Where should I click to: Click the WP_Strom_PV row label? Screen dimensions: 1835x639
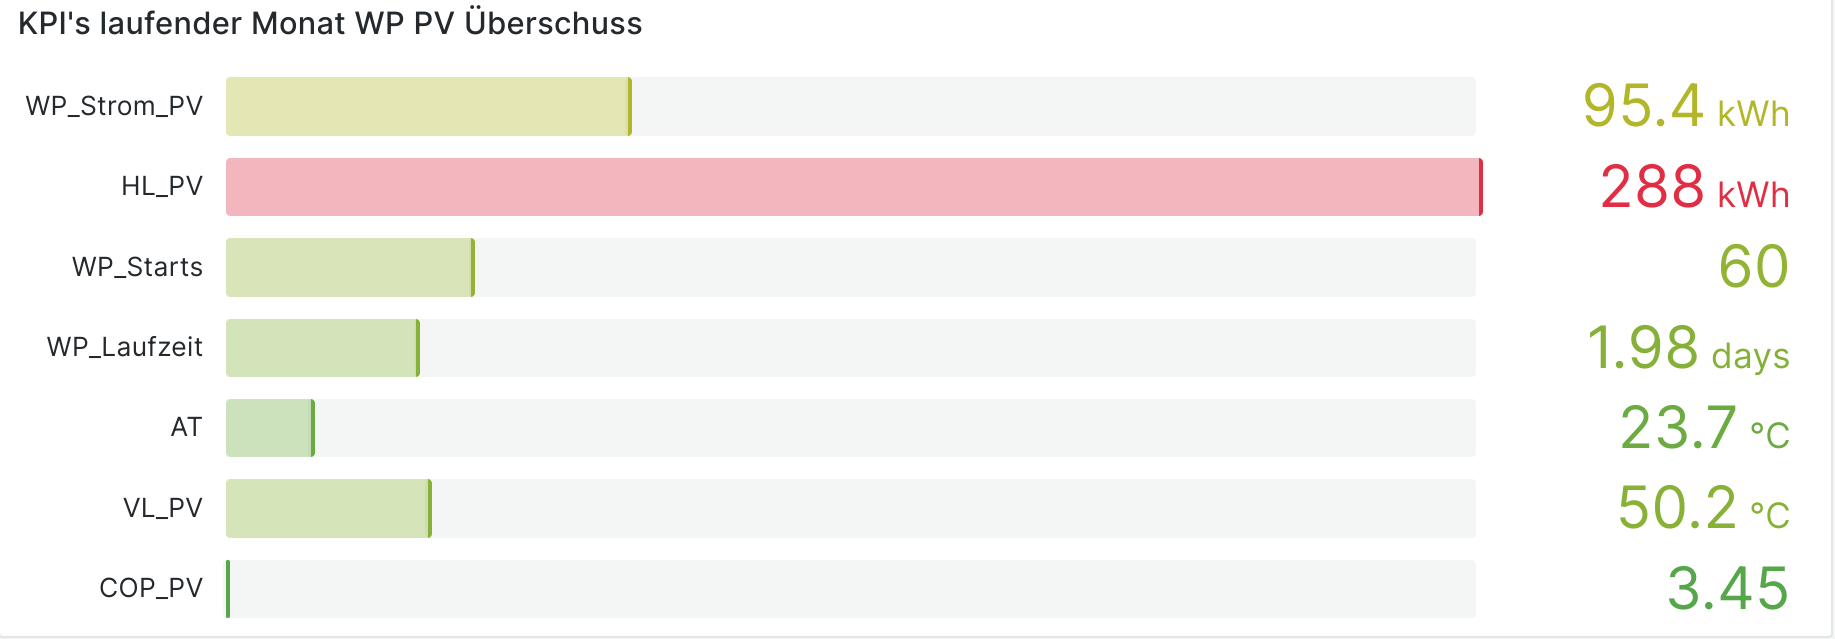[x=114, y=106]
